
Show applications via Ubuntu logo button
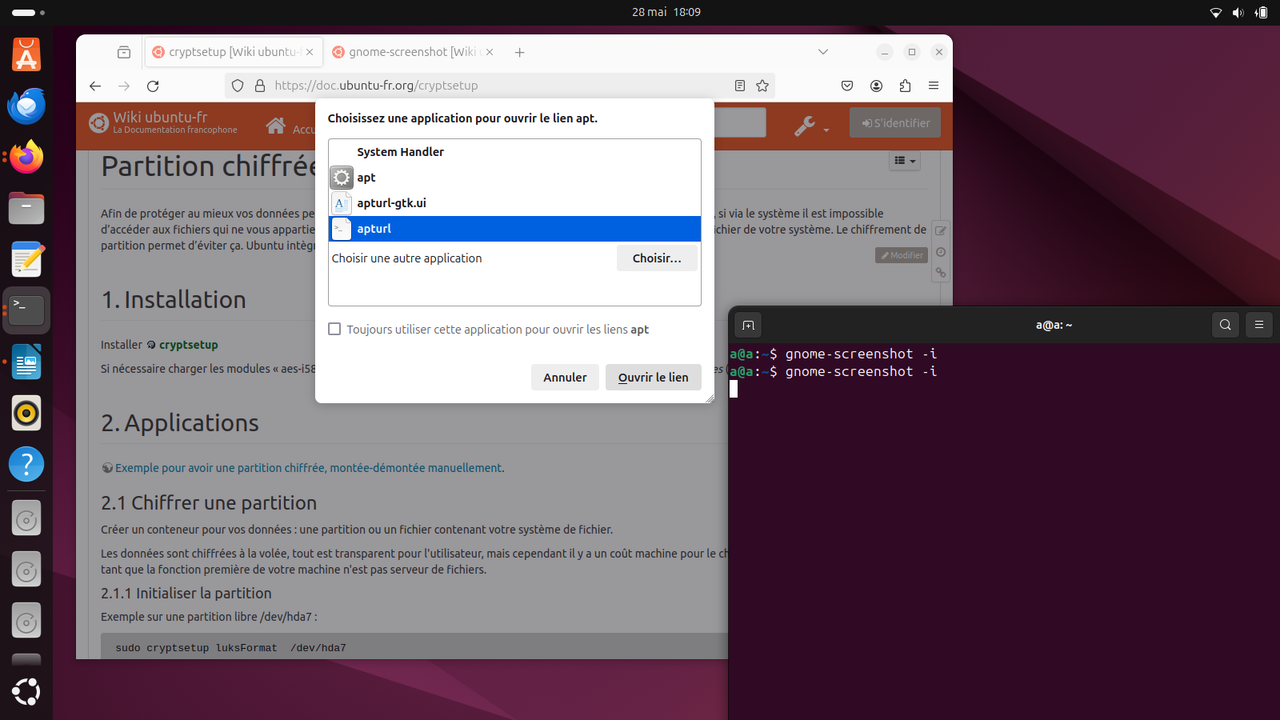26,691
